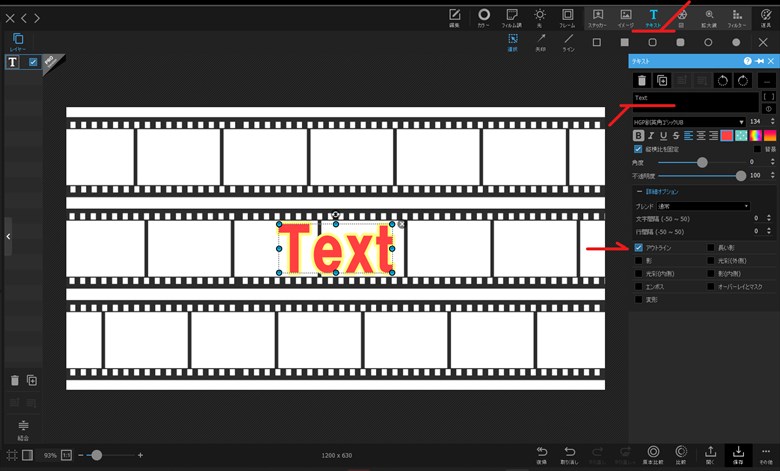This screenshot has width=780, height=471.
Task: Choose the 選択 (Select) object tool
Action: click(513, 43)
